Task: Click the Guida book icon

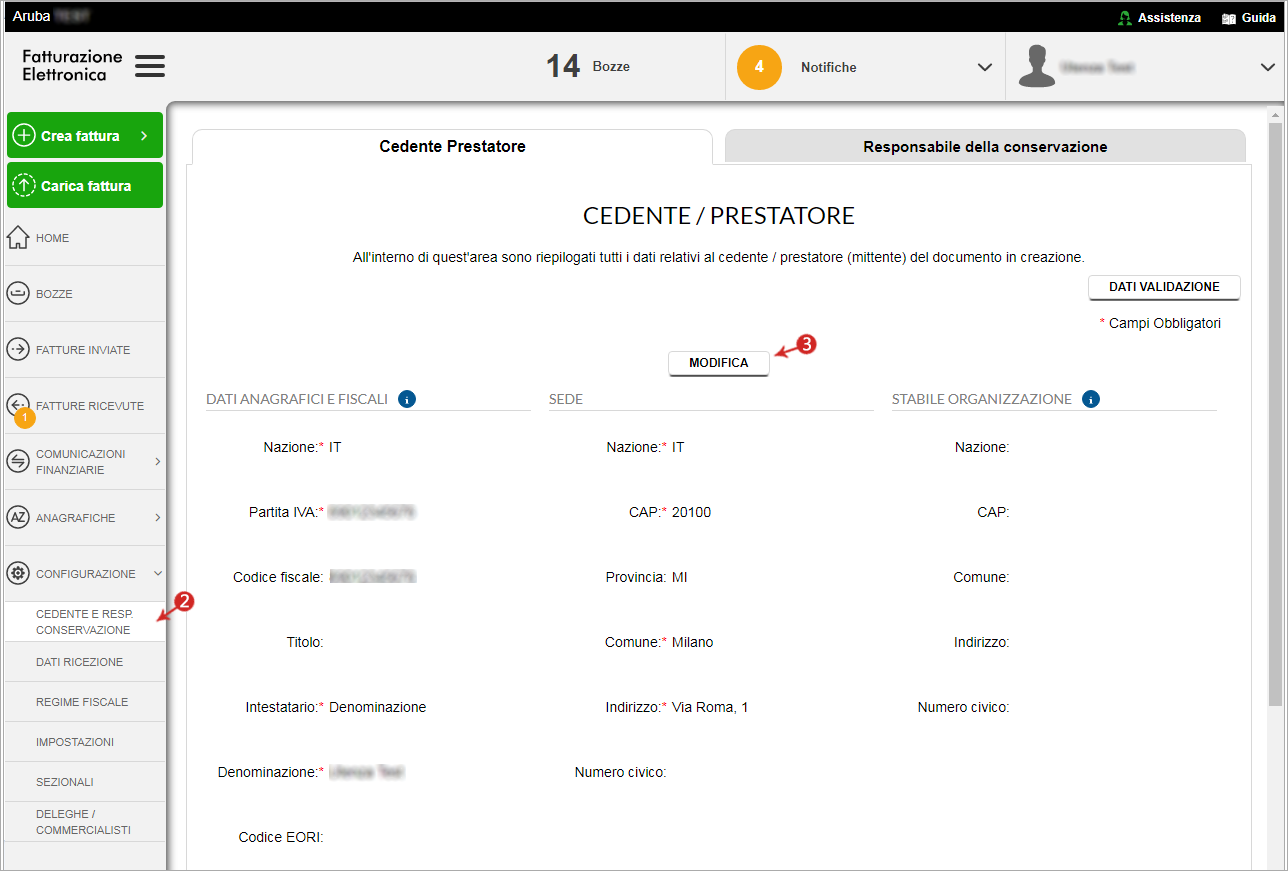Action: pyautogui.click(x=1229, y=18)
